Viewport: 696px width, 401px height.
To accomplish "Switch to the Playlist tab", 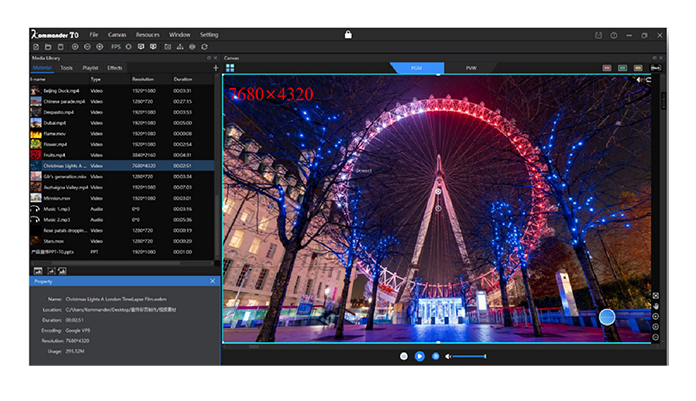I will [x=91, y=68].
